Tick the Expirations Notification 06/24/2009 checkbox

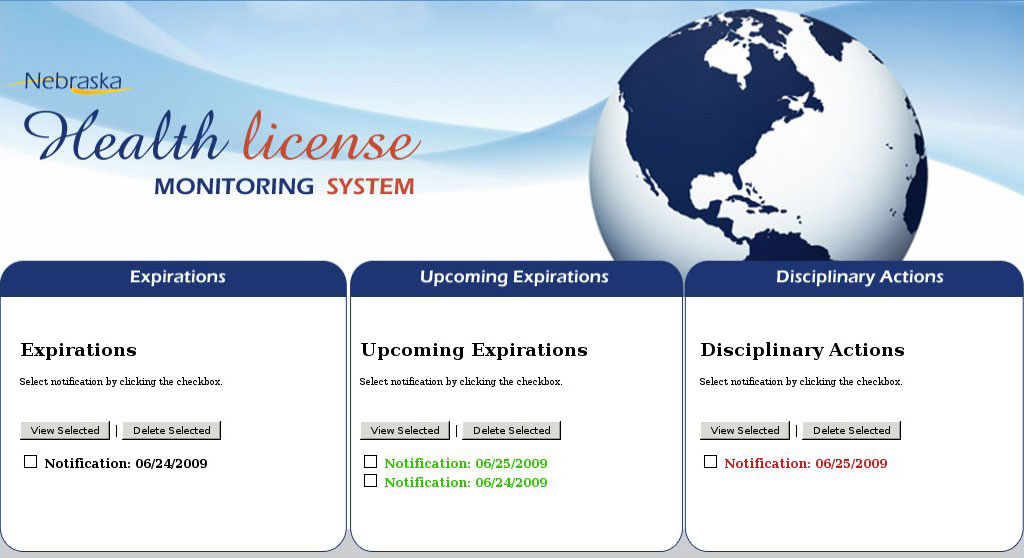pyautogui.click(x=30, y=462)
